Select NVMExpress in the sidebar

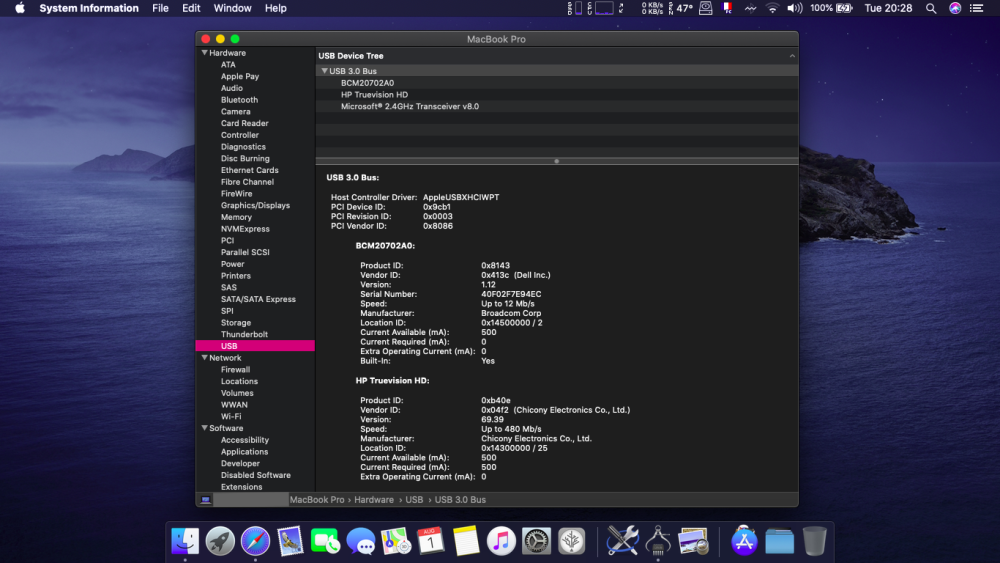click(245, 229)
